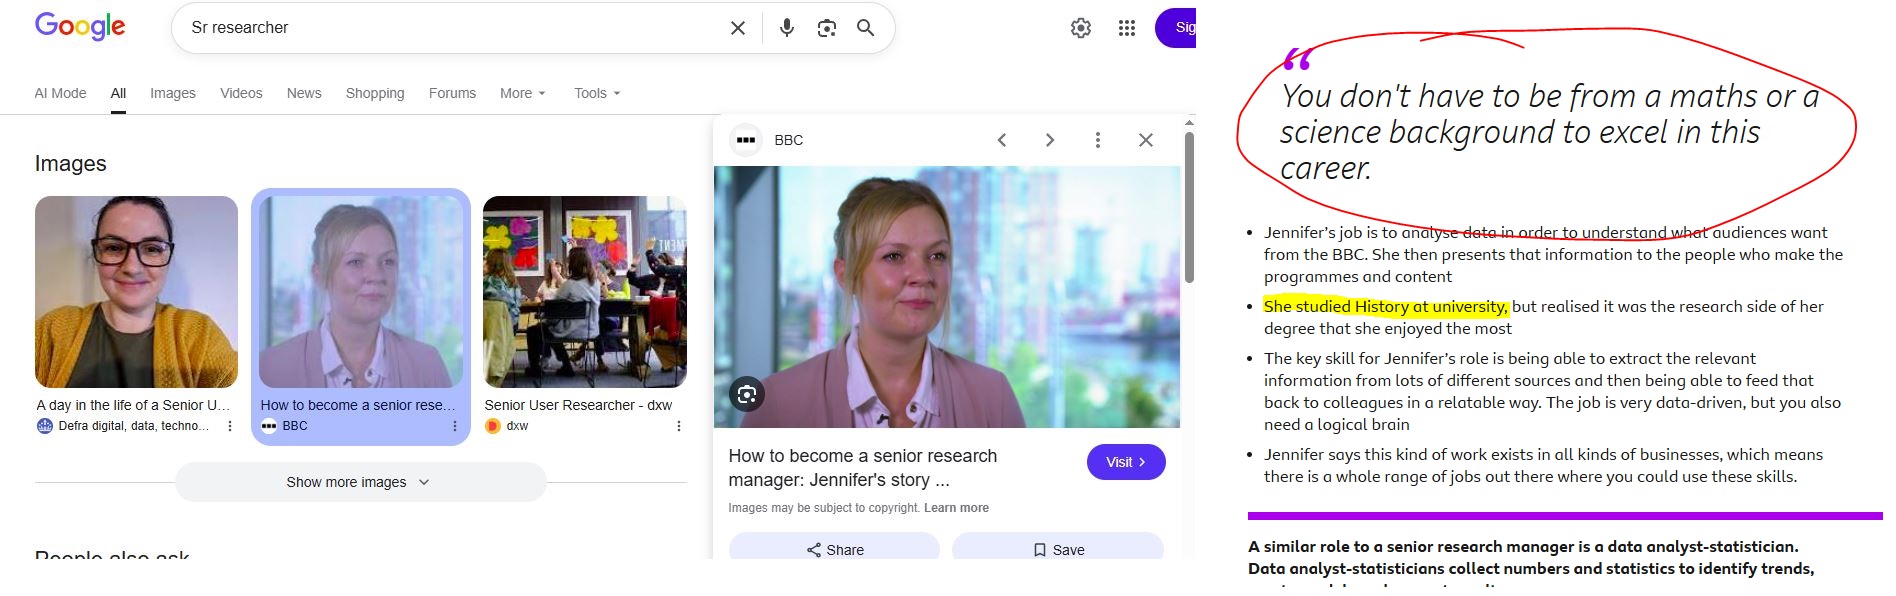Switch to Images tab

173,93
